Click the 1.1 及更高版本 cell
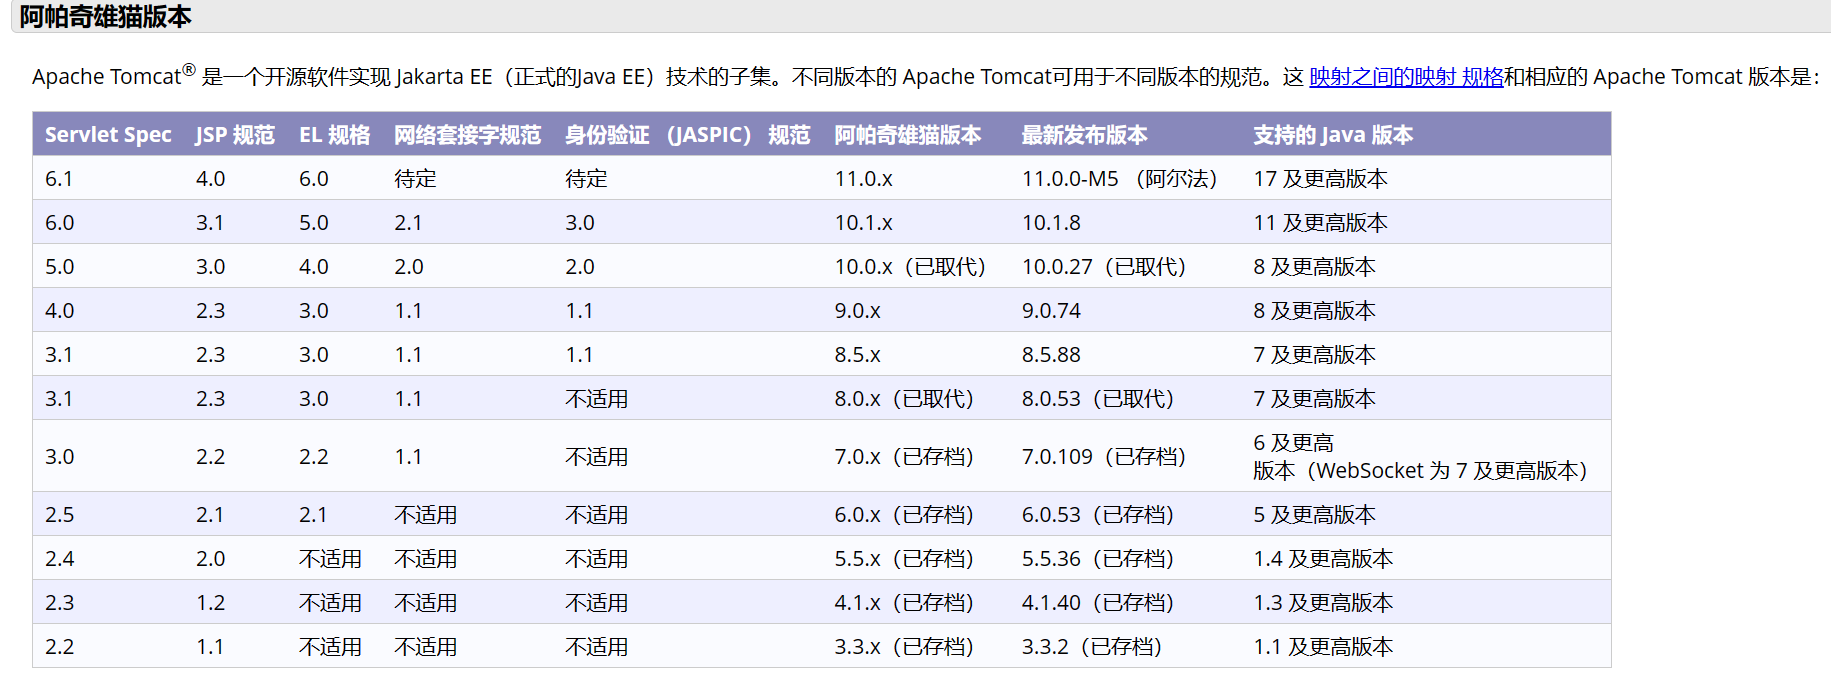The height and width of the screenshot is (678, 1831). pyautogui.click(x=1323, y=647)
